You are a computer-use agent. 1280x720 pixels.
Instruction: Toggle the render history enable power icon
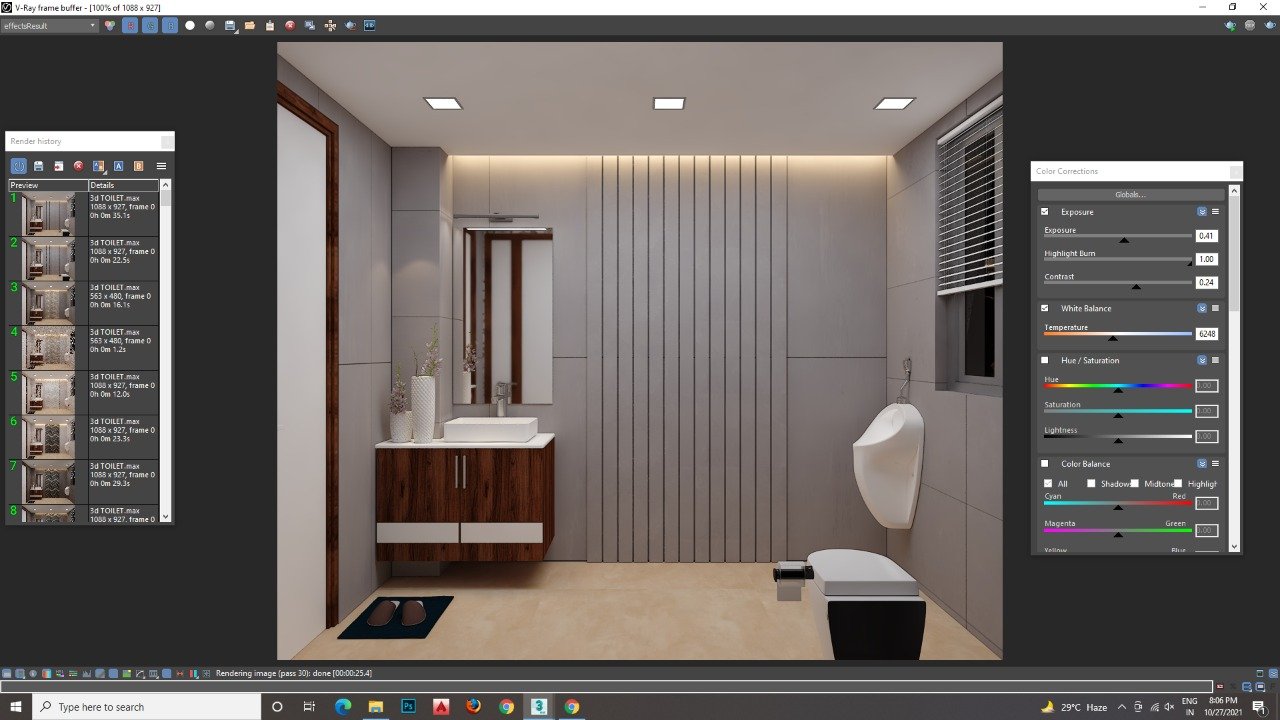tap(18, 166)
